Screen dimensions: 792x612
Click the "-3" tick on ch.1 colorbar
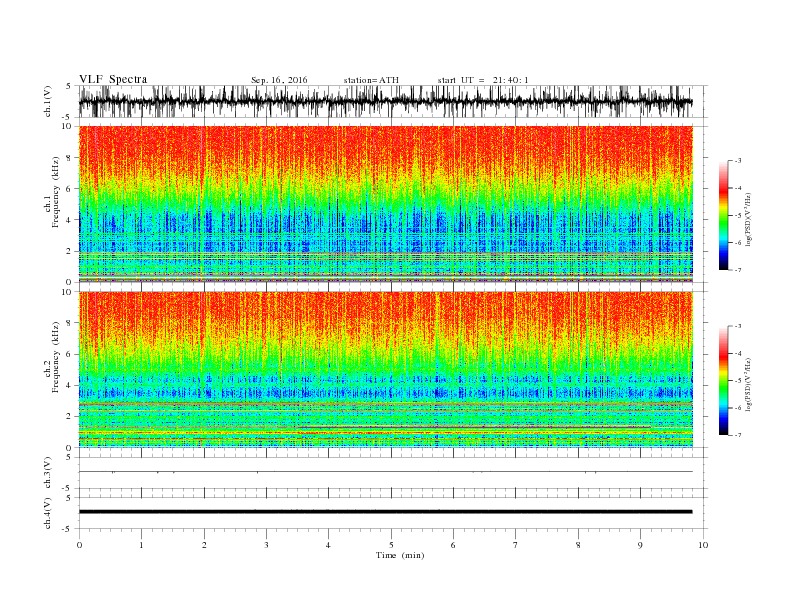[x=738, y=161]
